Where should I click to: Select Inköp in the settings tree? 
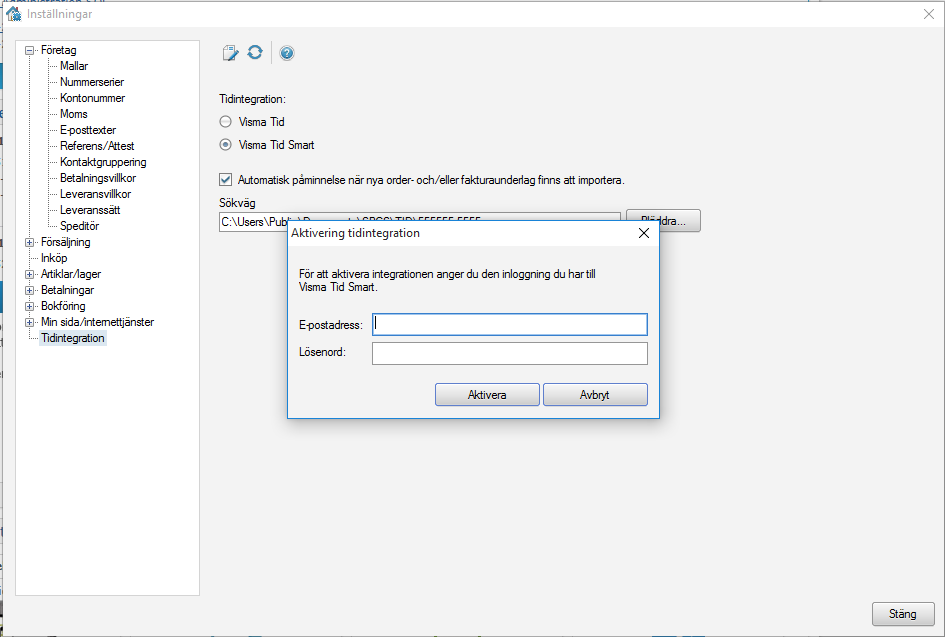click(54, 258)
